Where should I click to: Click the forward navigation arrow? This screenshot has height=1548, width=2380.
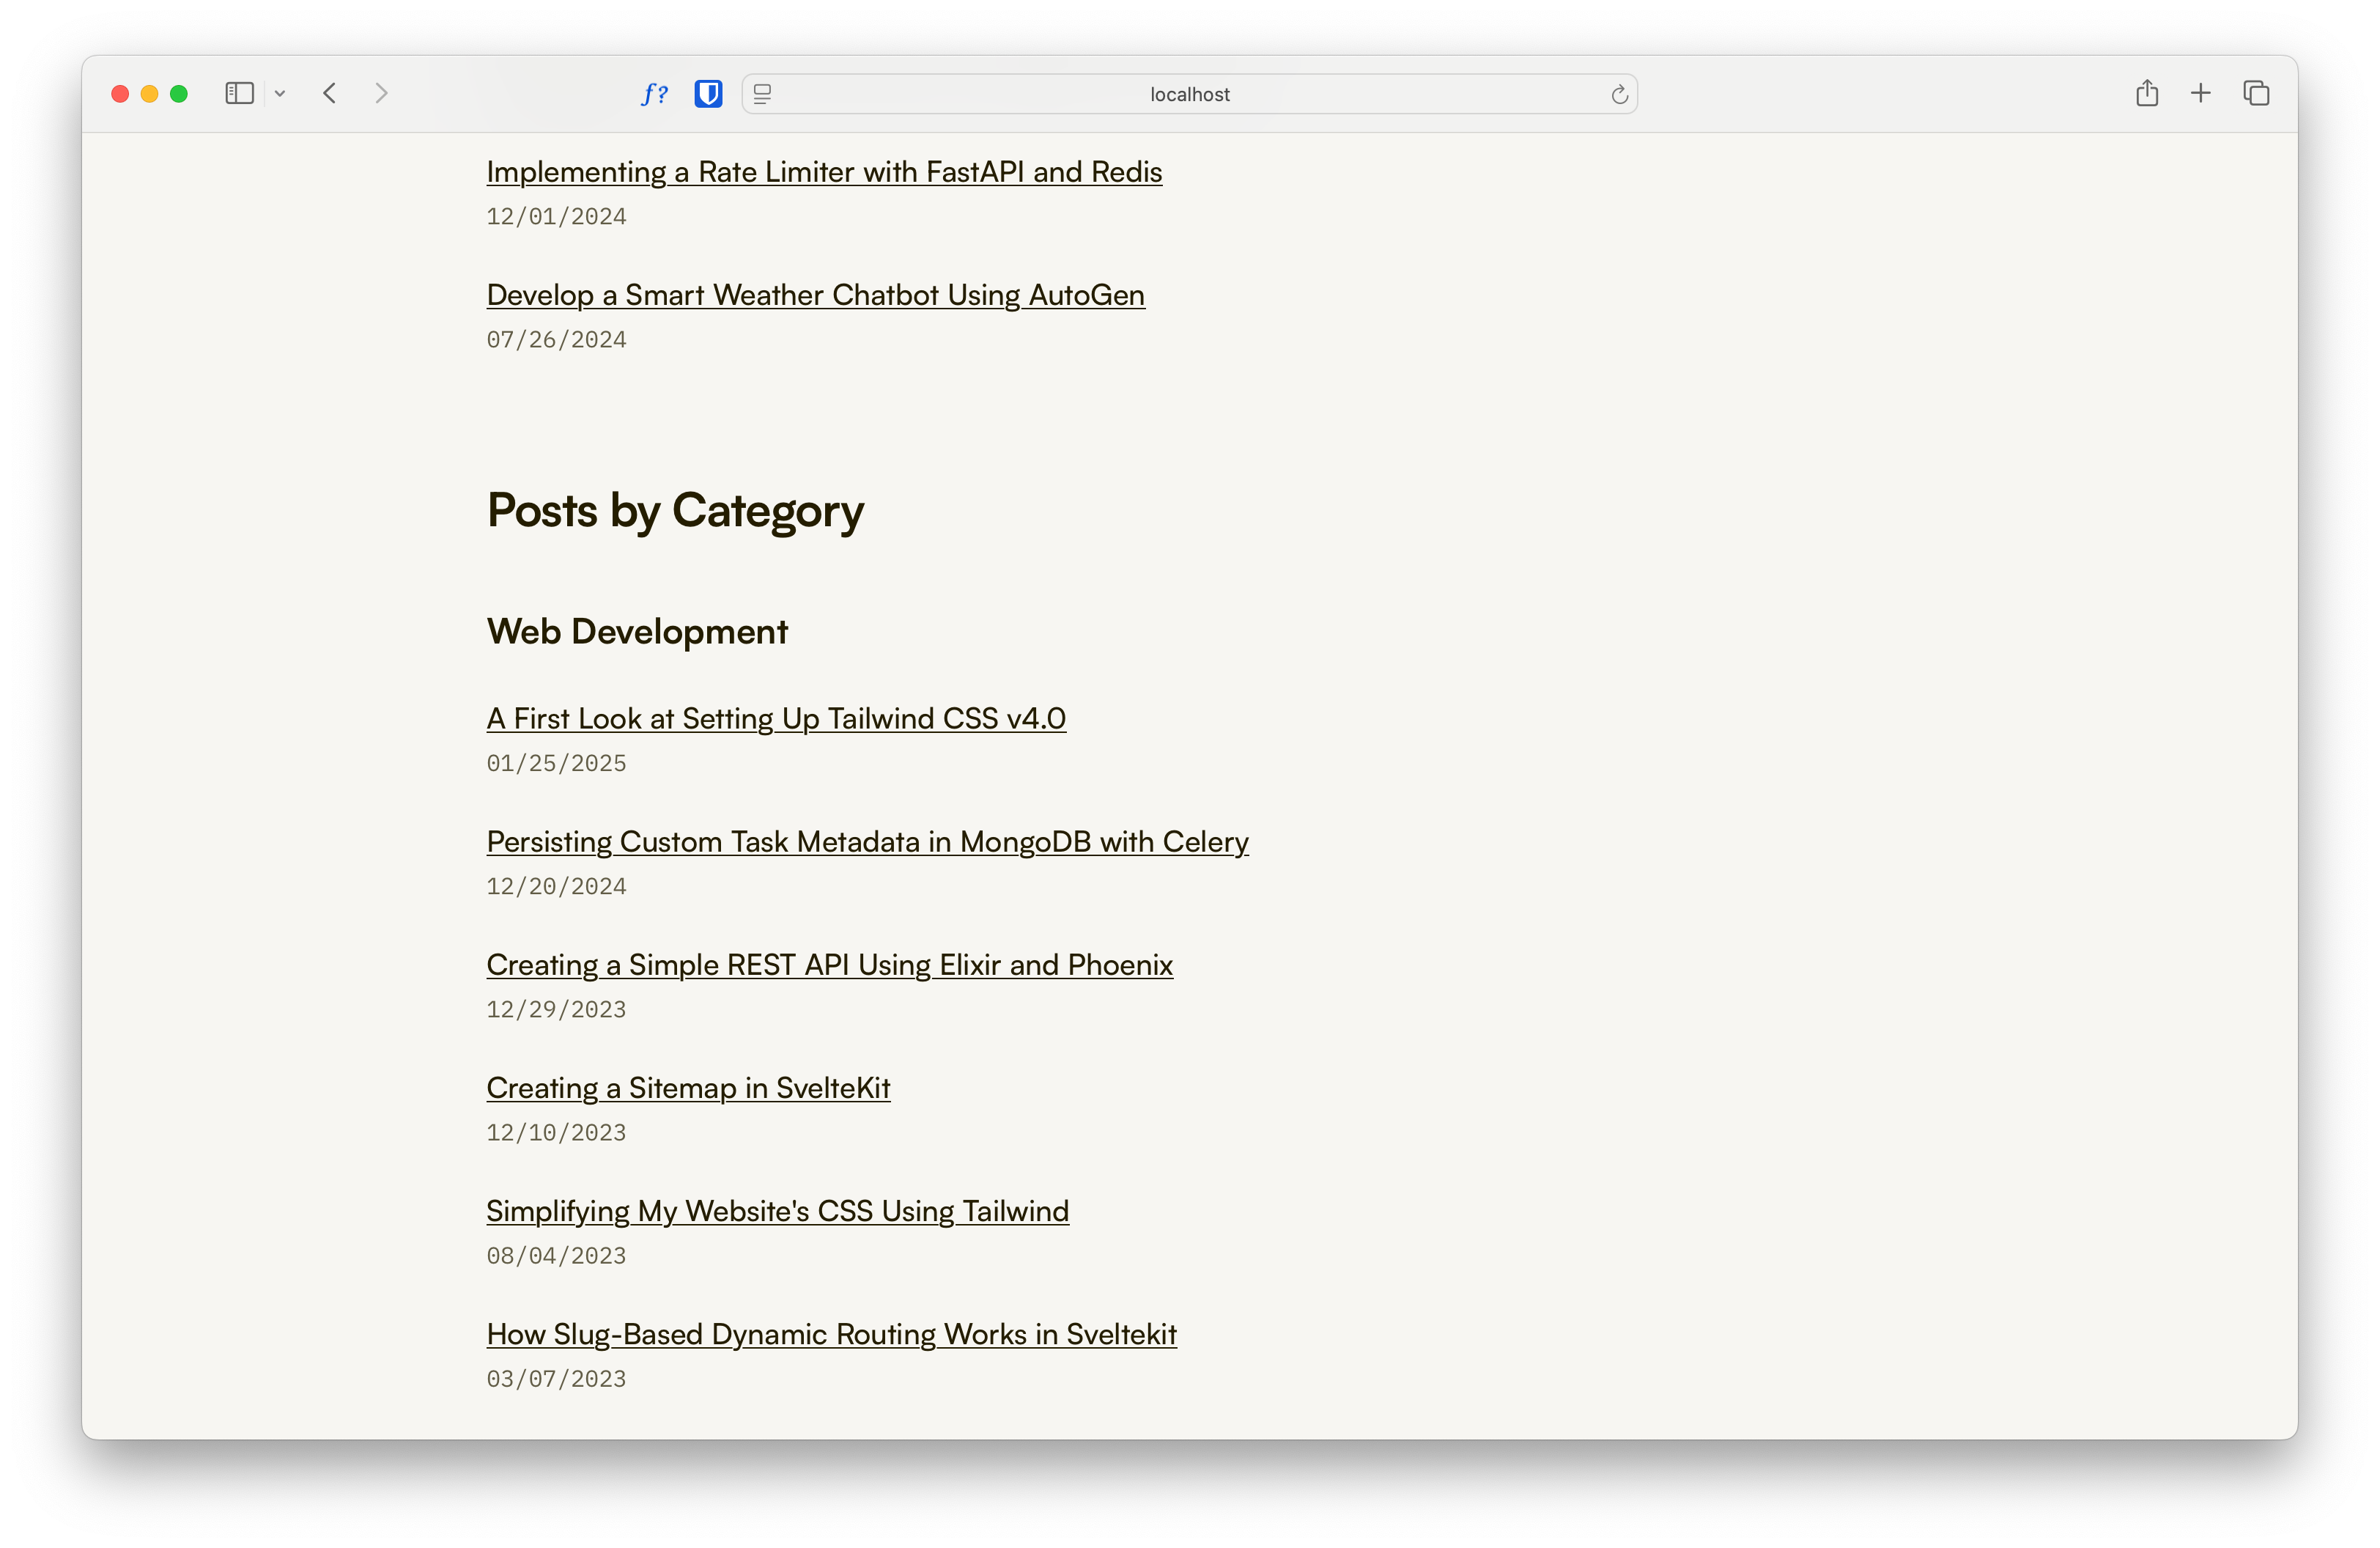(382, 93)
